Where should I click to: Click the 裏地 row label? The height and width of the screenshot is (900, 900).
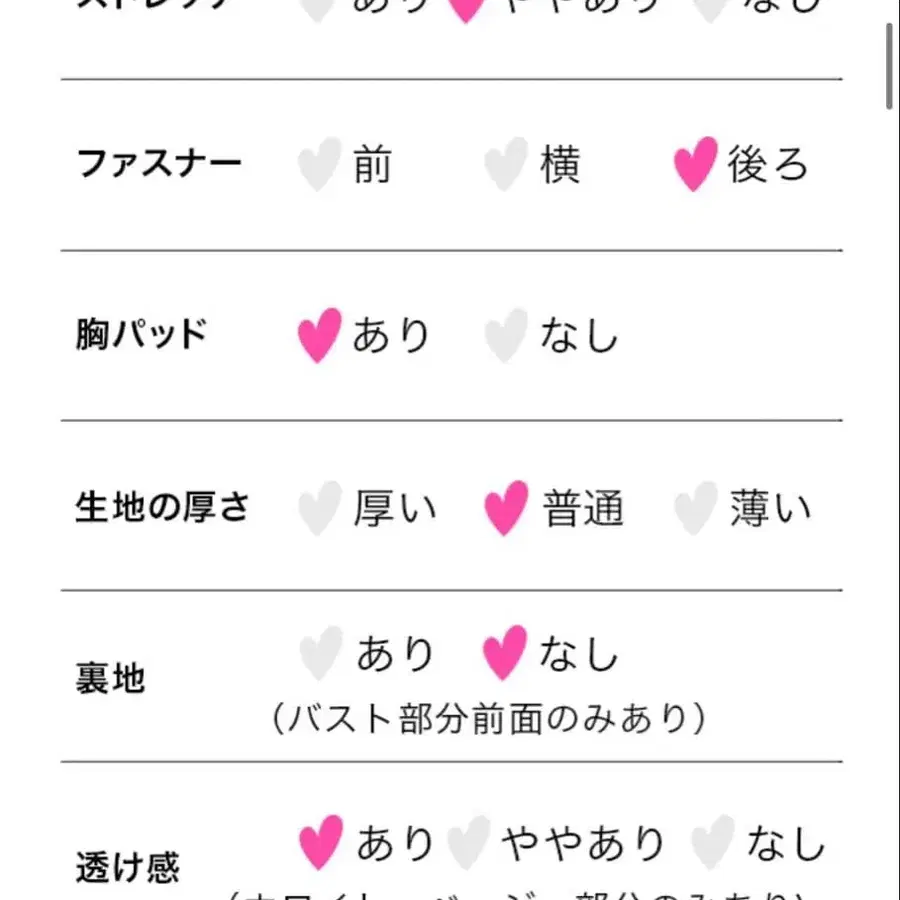tap(110, 680)
